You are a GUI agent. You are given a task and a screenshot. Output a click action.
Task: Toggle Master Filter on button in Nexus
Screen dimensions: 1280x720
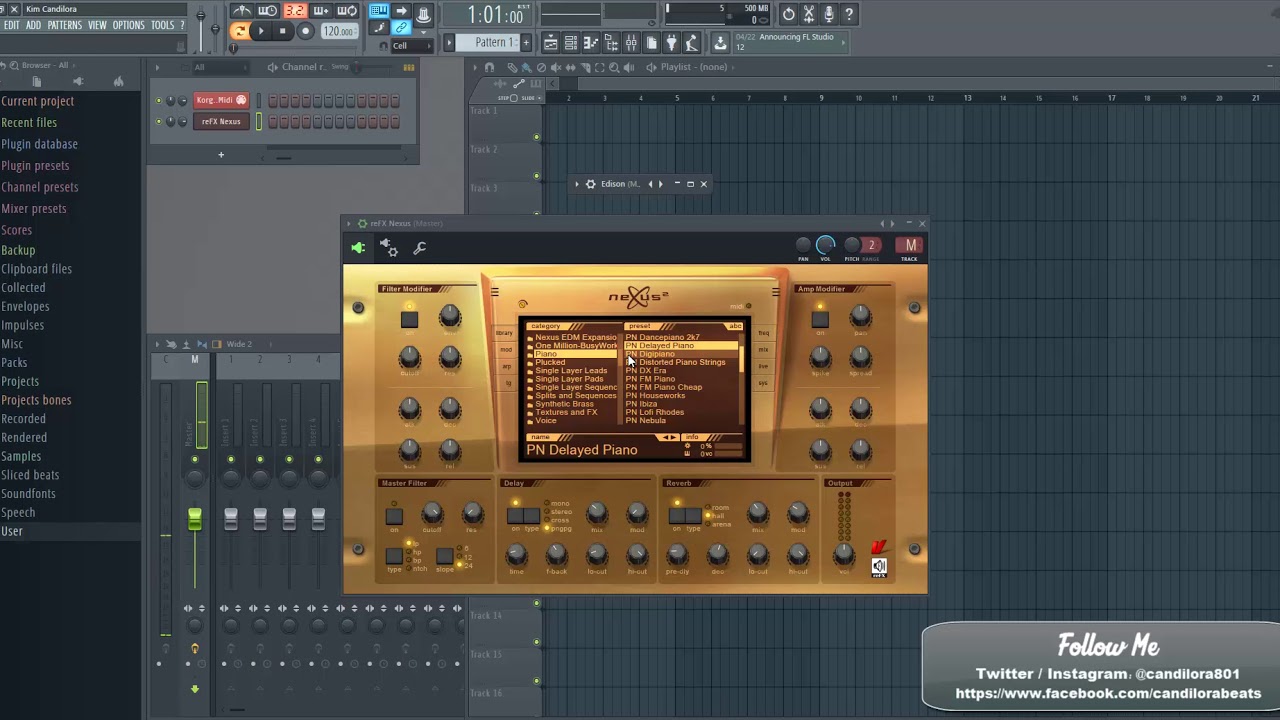[394, 516]
